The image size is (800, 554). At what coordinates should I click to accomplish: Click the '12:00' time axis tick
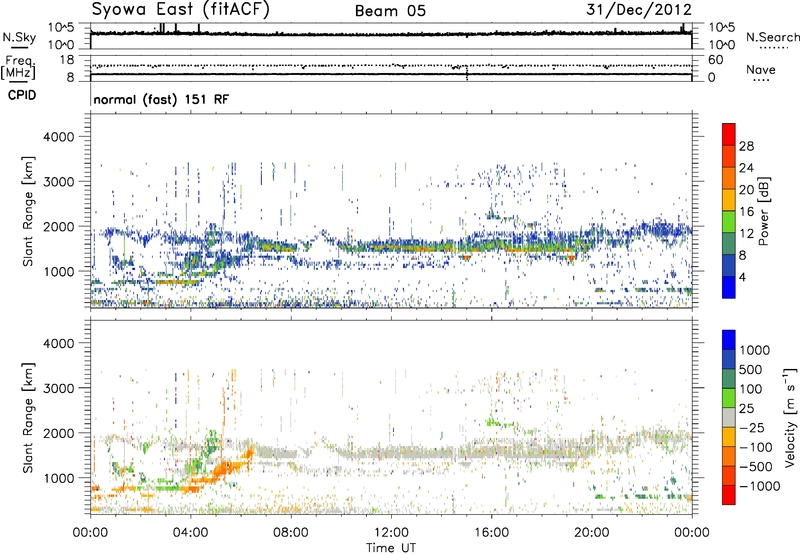coord(391,533)
